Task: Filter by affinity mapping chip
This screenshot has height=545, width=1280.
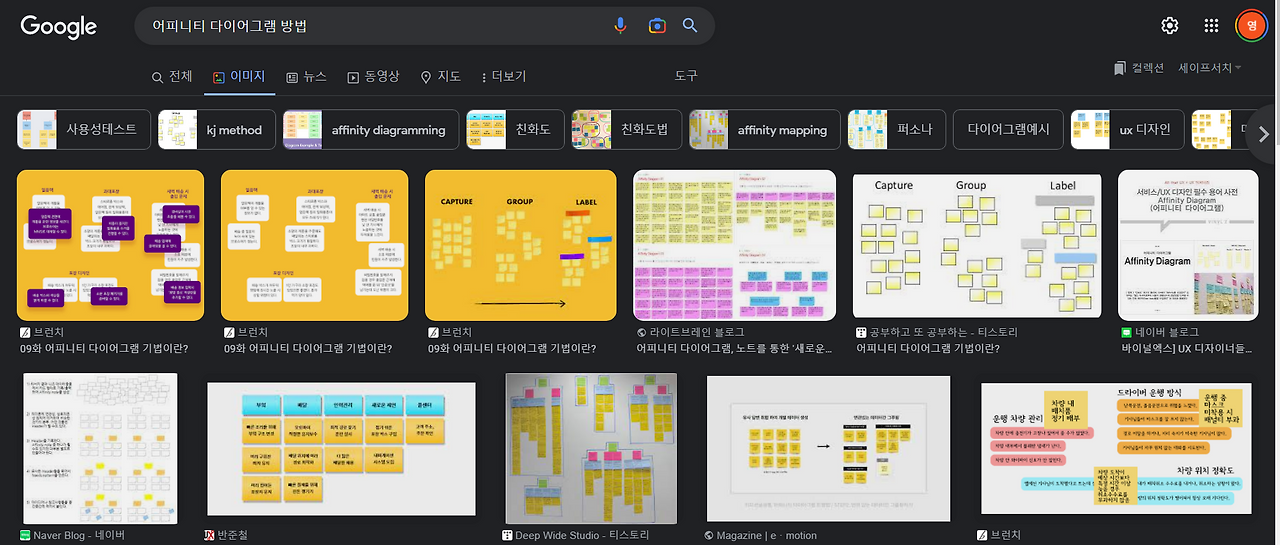Action: (x=765, y=129)
